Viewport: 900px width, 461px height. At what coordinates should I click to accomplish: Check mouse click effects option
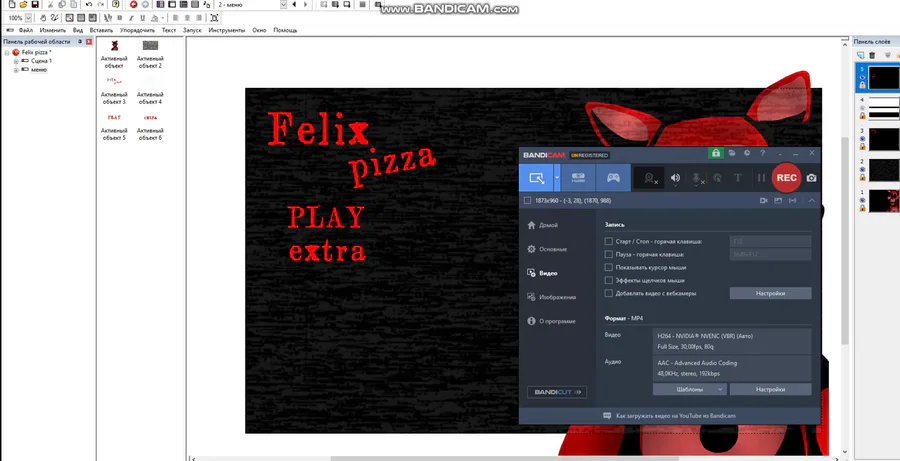point(608,280)
